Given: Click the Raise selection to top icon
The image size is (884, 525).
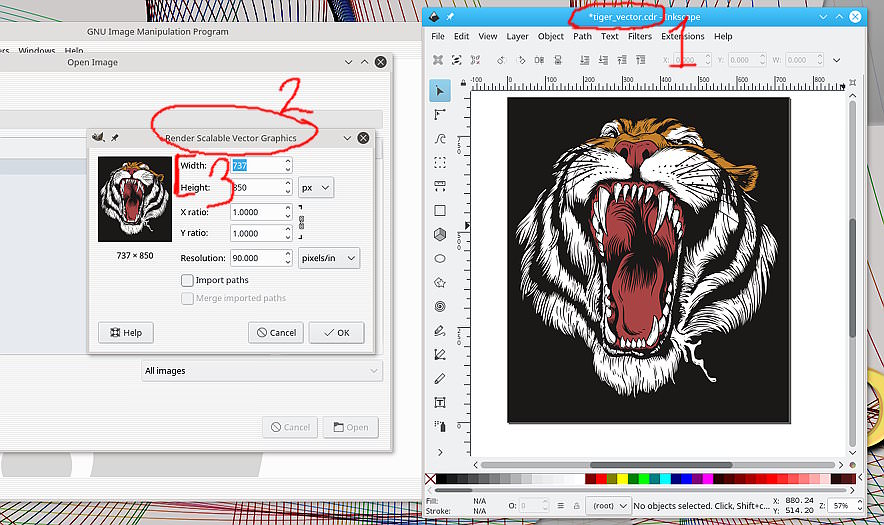Looking at the screenshot, I should pos(641,60).
